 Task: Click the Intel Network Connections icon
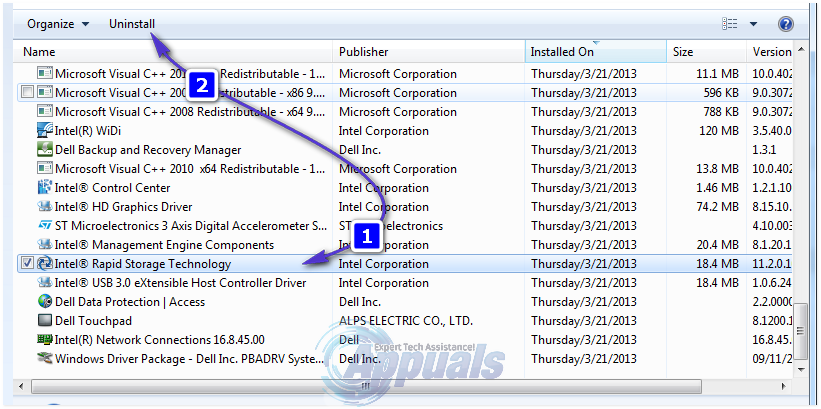pos(45,340)
